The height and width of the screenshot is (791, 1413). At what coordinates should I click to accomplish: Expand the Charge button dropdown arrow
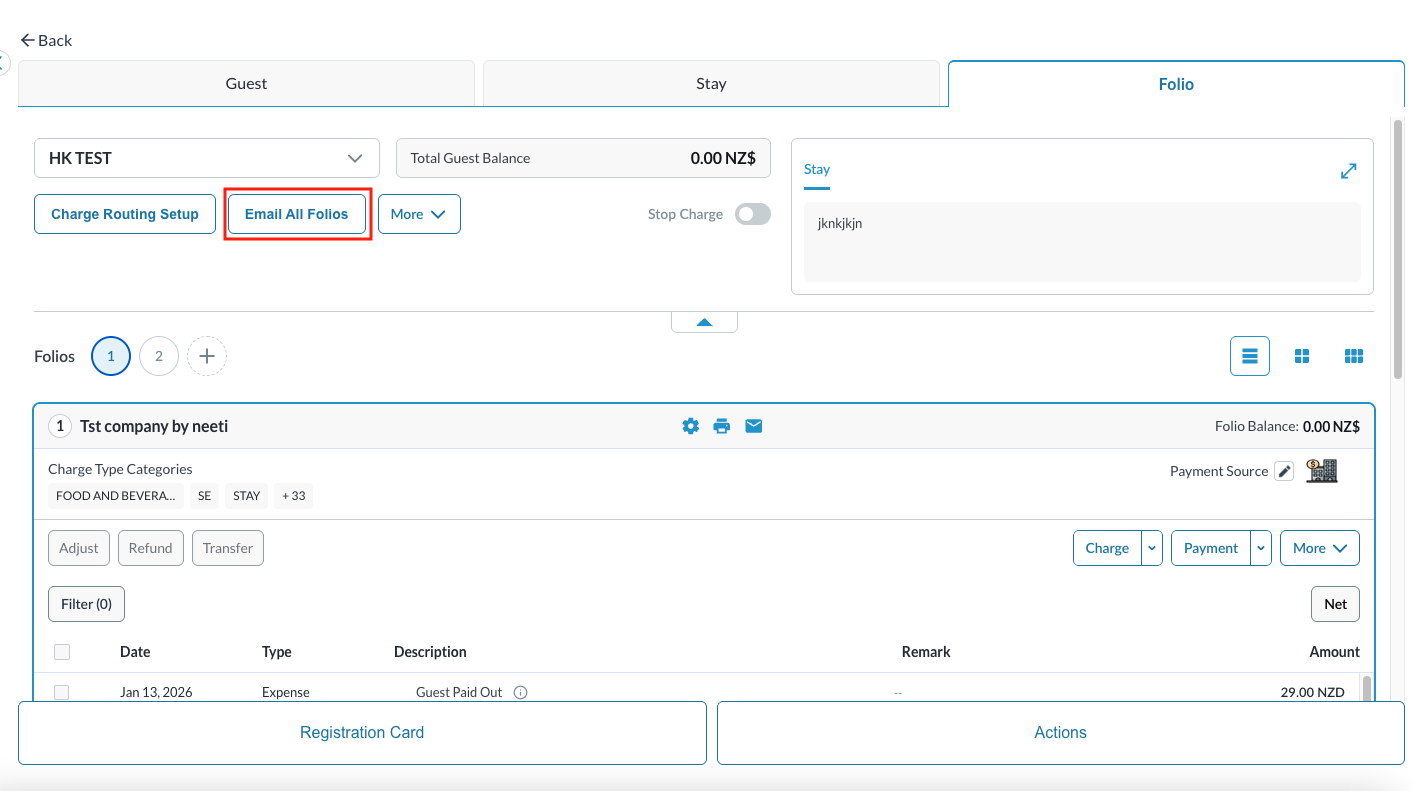1152,548
